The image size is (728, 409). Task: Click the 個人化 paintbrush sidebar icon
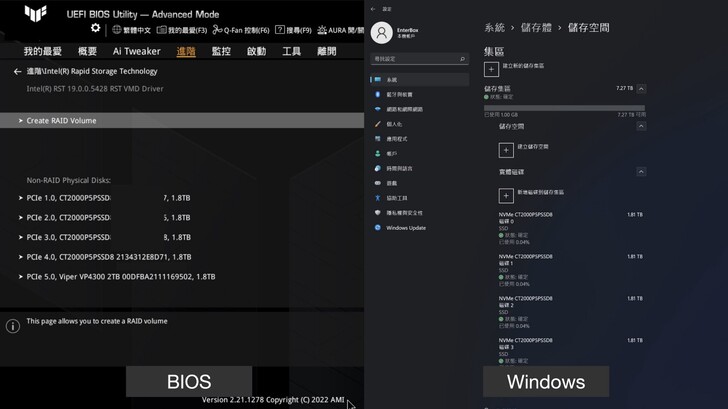[377, 124]
